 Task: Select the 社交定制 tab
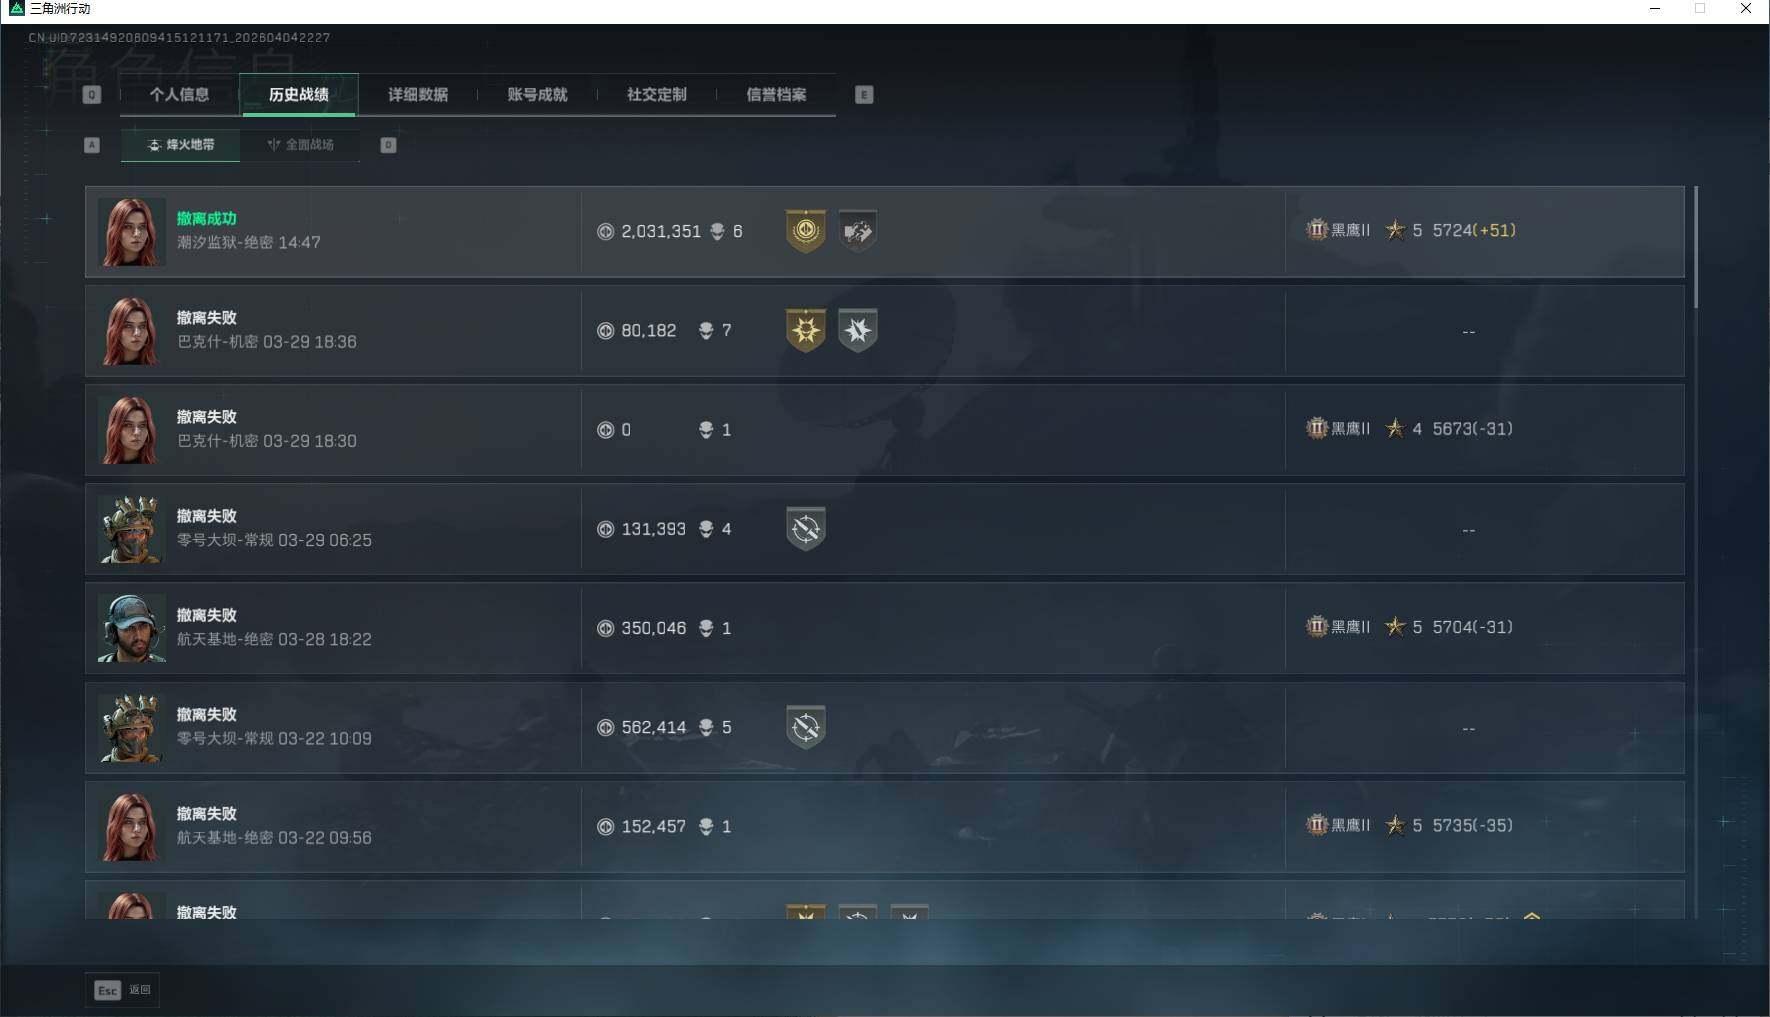click(x=657, y=95)
